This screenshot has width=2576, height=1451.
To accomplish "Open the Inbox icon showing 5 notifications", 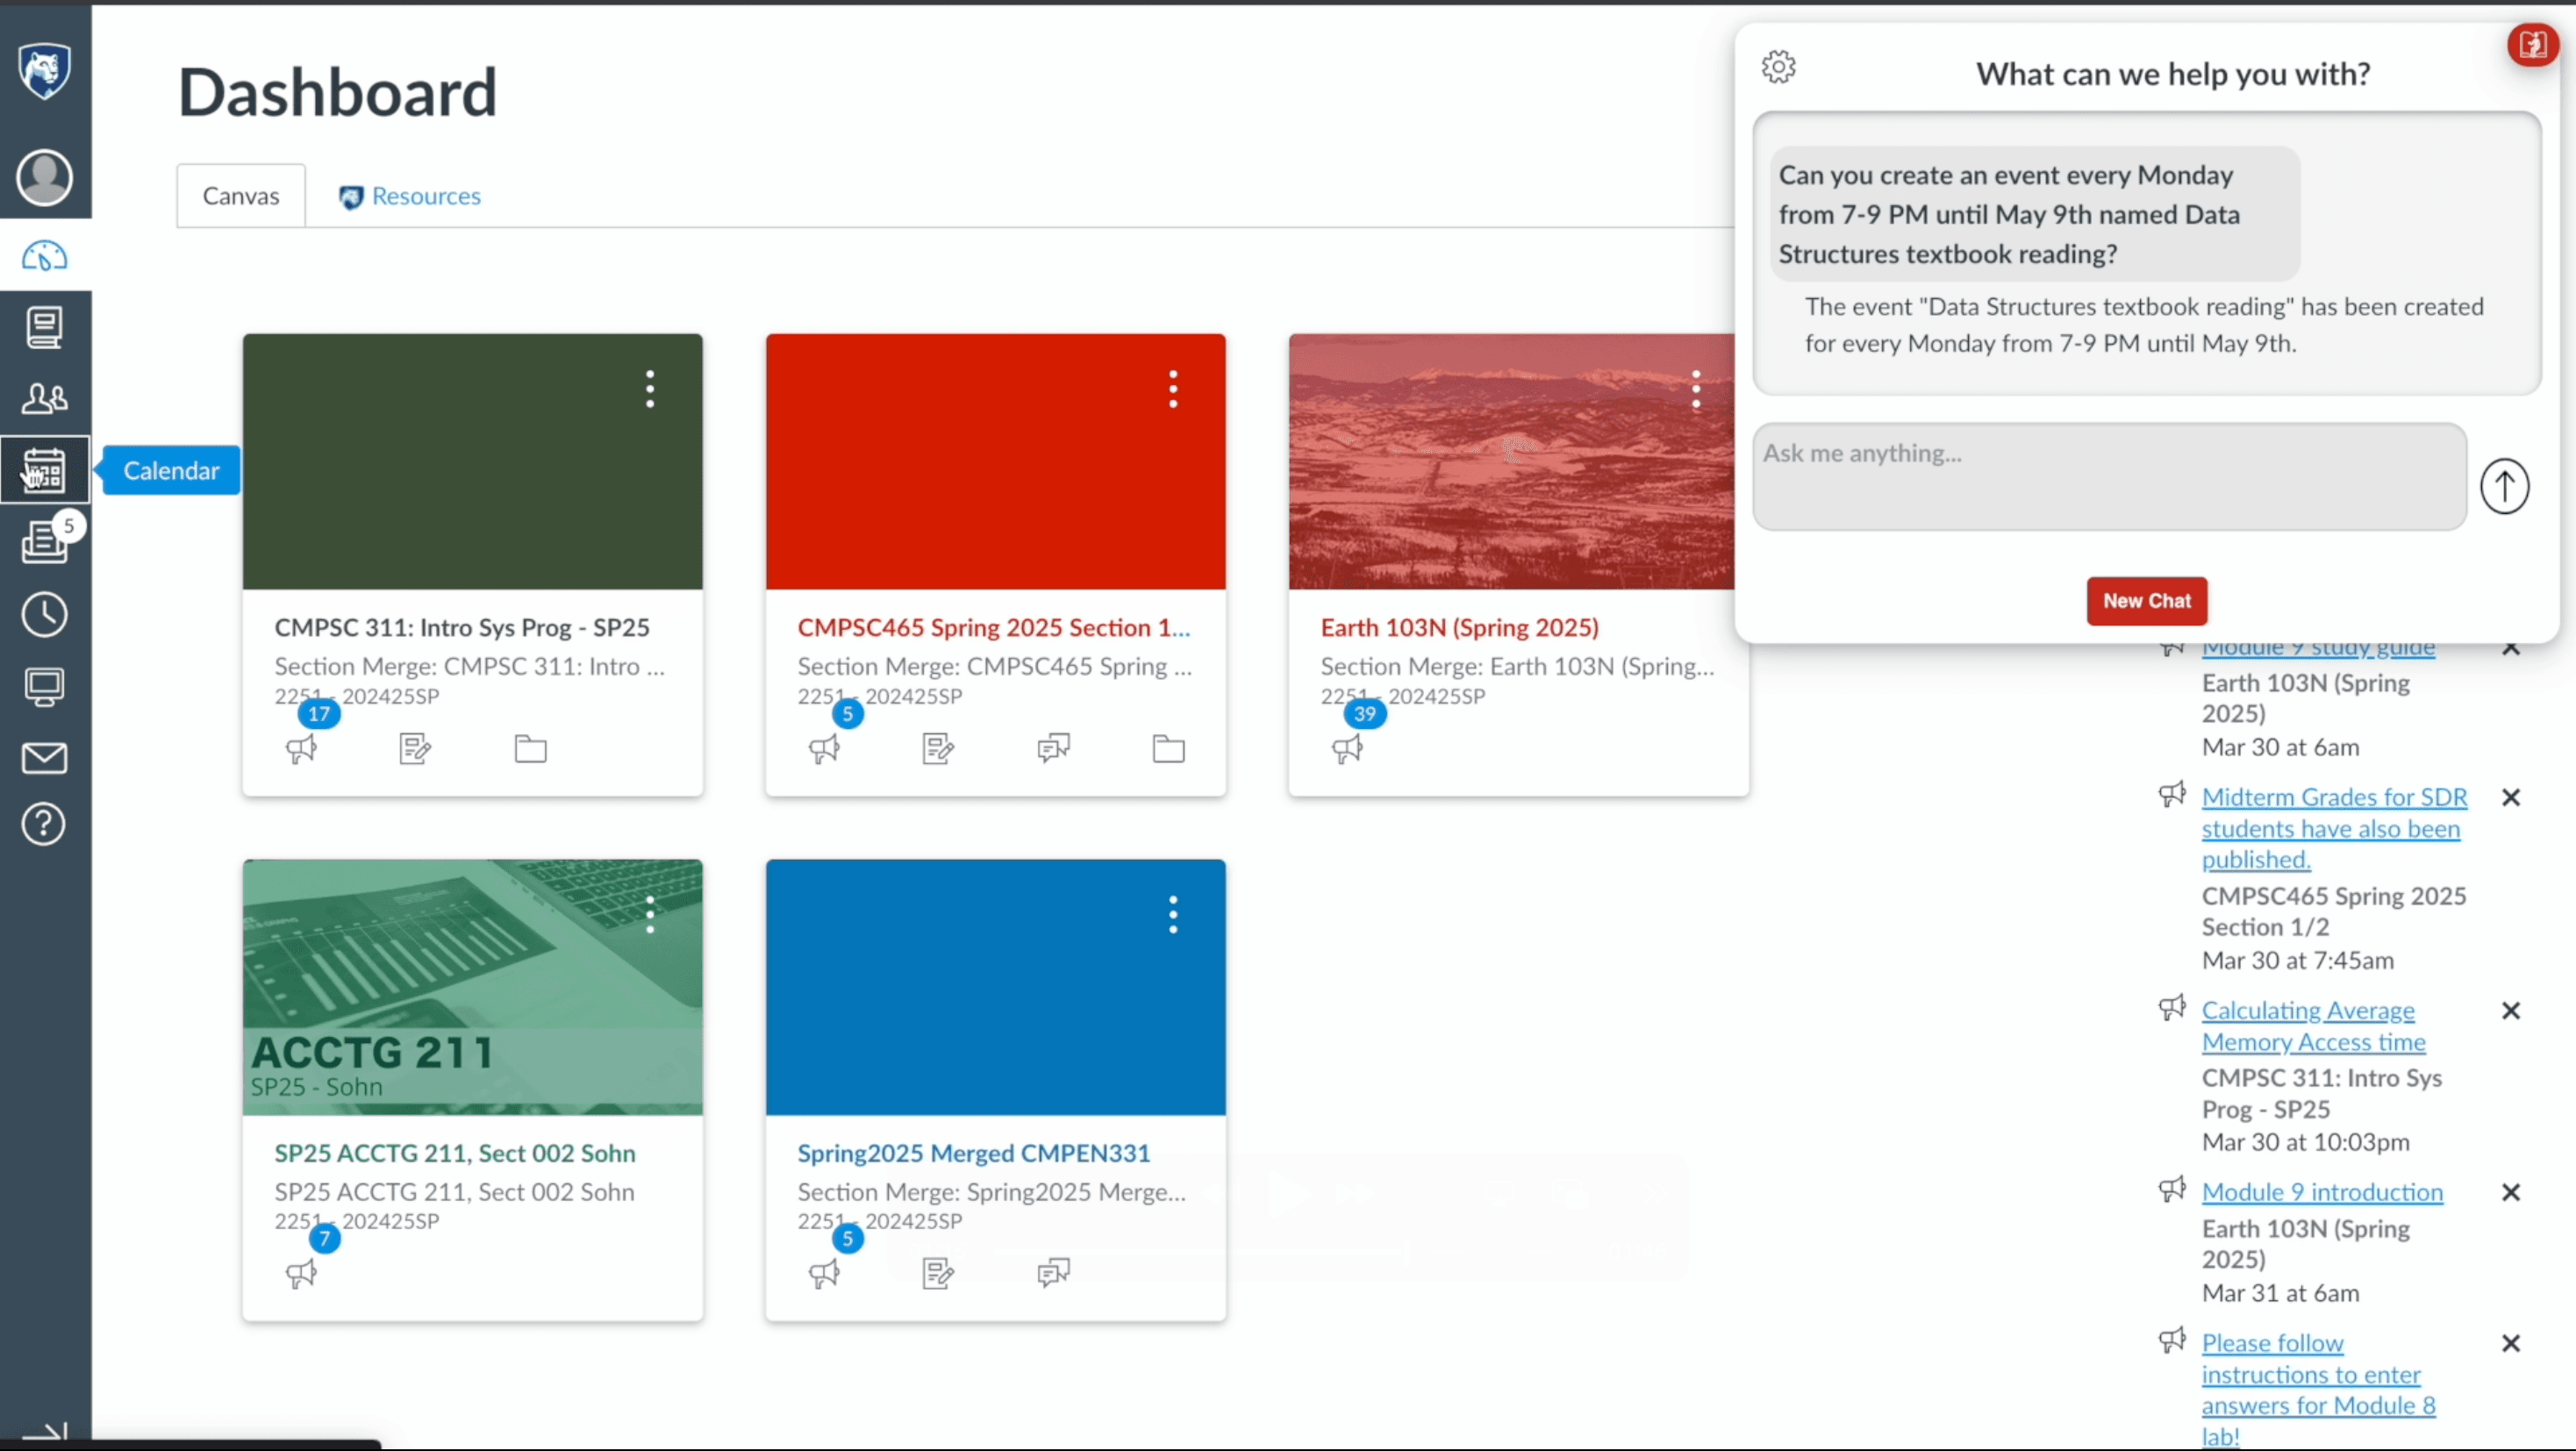I will pyautogui.click(x=44, y=543).
